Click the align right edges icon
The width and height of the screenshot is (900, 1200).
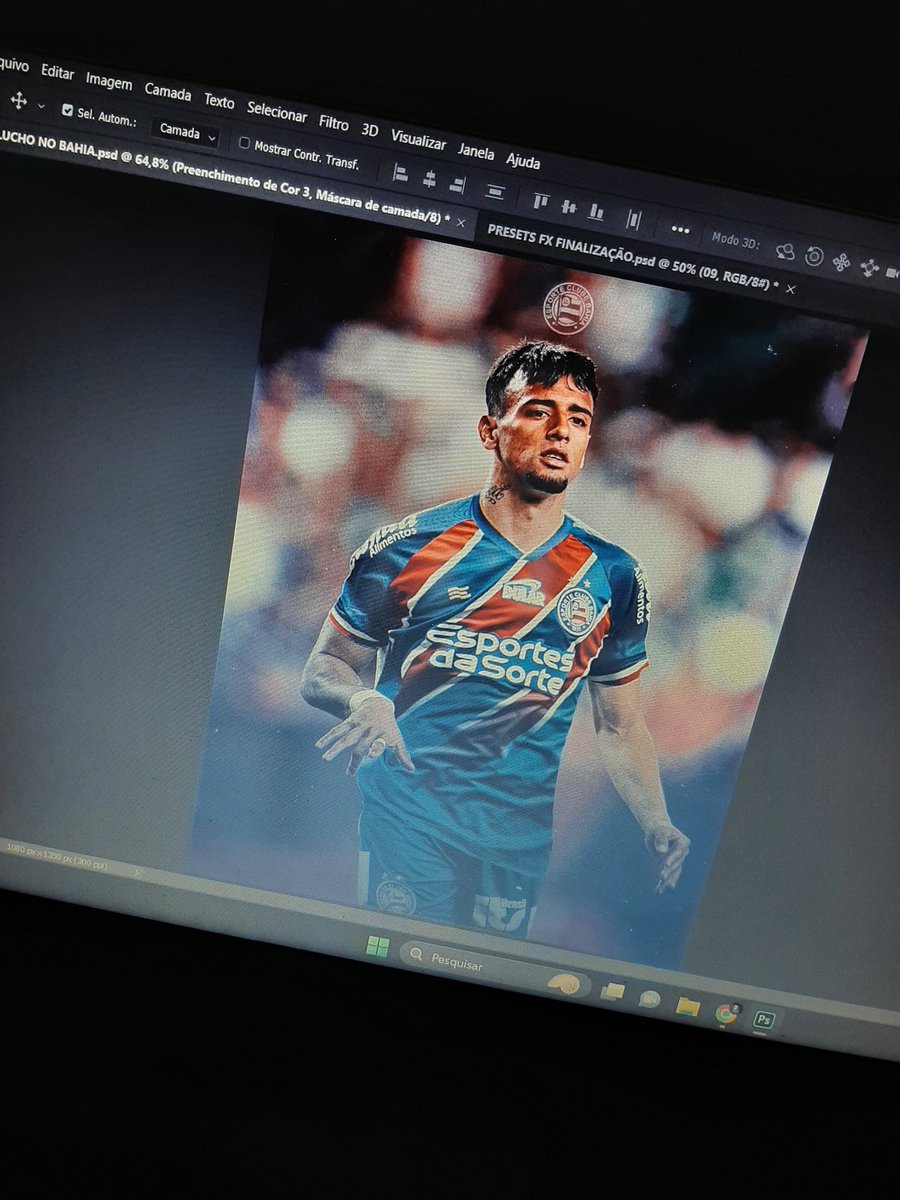457,184
